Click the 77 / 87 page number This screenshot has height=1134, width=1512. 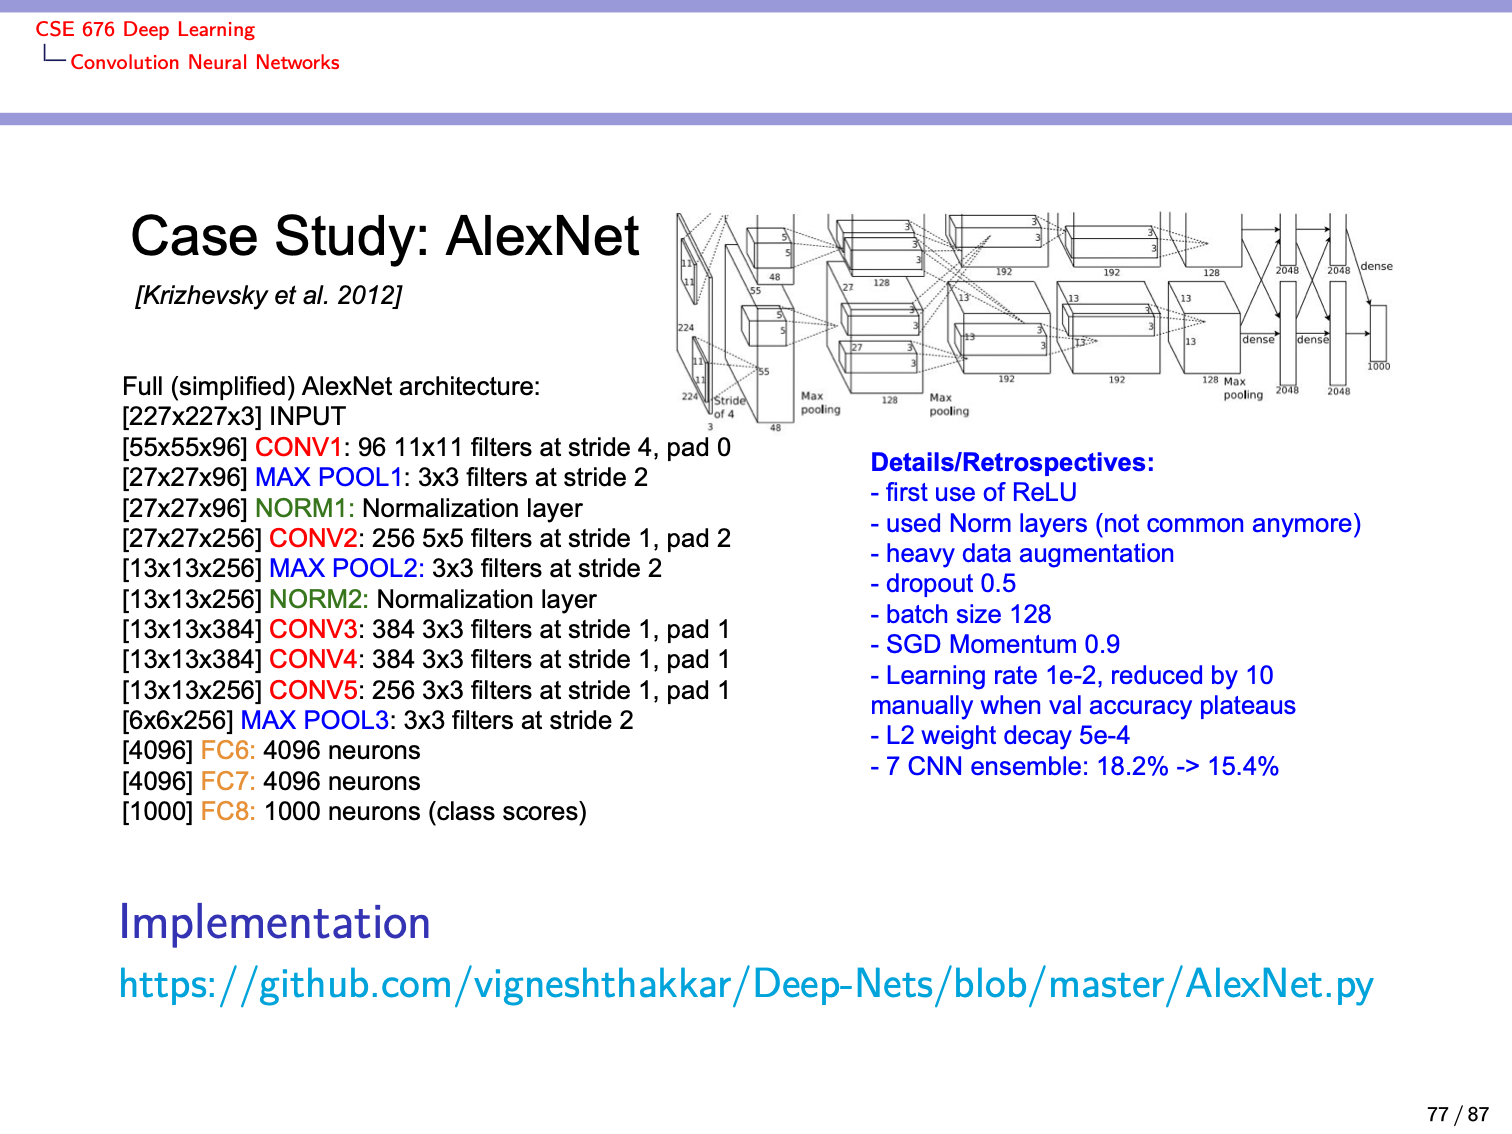coord(1458,1114)
